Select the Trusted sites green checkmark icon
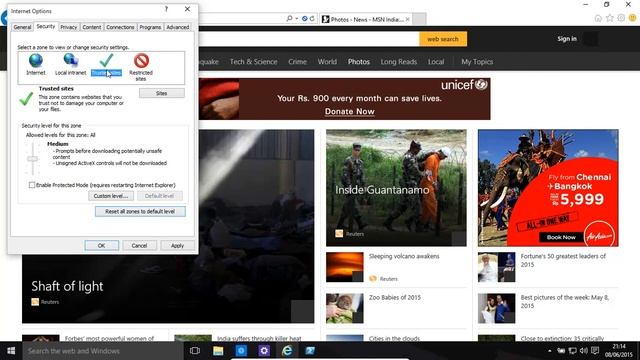 (x=107, y=60)
